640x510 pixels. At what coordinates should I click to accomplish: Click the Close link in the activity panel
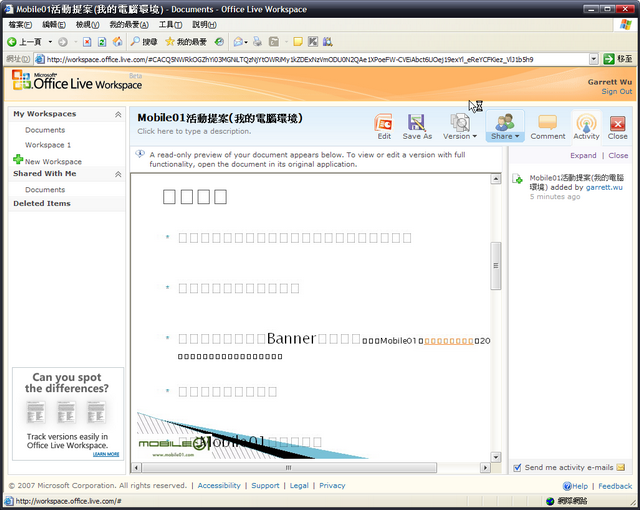(x=618, y=155)
